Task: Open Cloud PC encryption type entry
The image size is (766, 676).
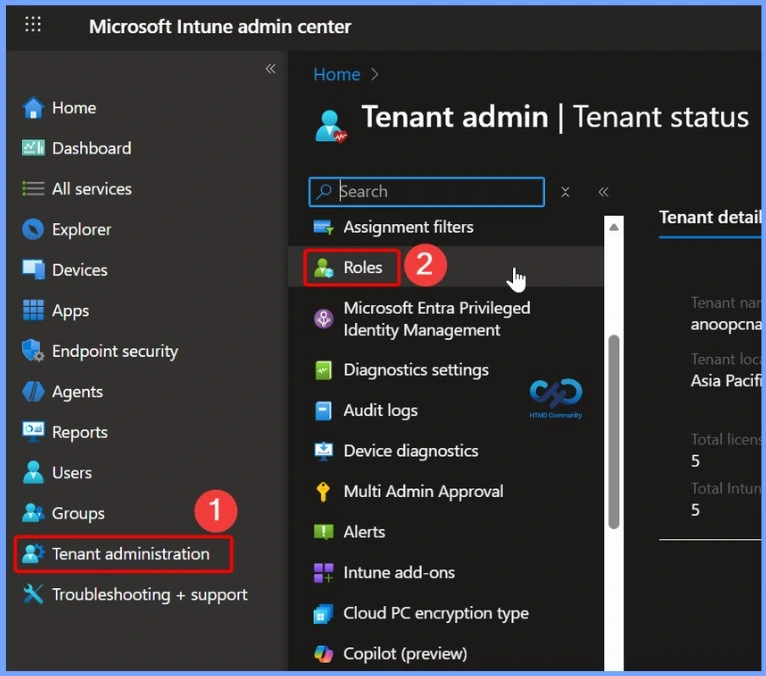Action: [x=436, y=613]
